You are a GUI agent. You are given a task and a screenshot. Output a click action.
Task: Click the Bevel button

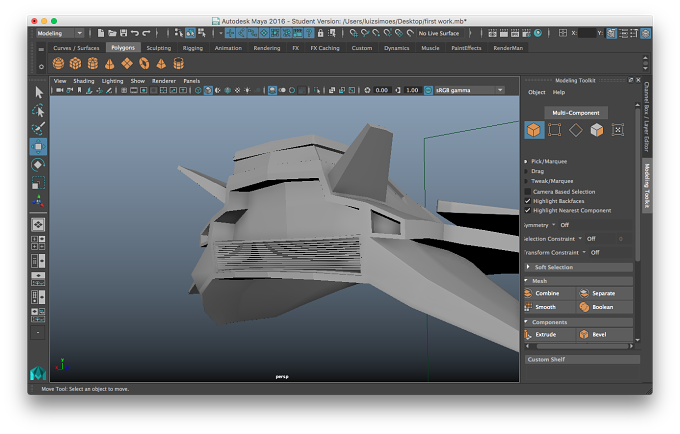pyautogui.click(x=605, y=335)
